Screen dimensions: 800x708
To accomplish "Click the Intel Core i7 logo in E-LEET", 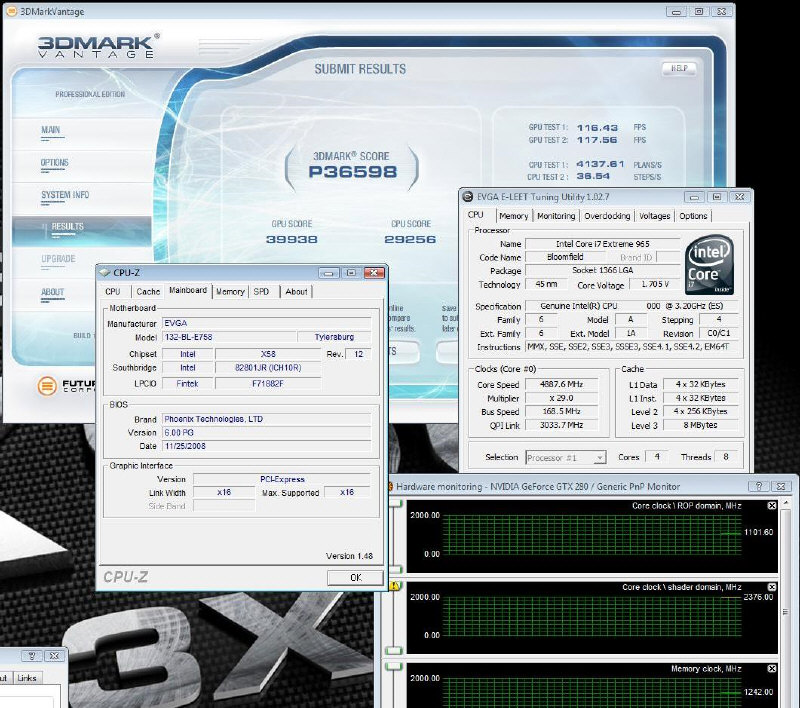I will tap(709, 264).
